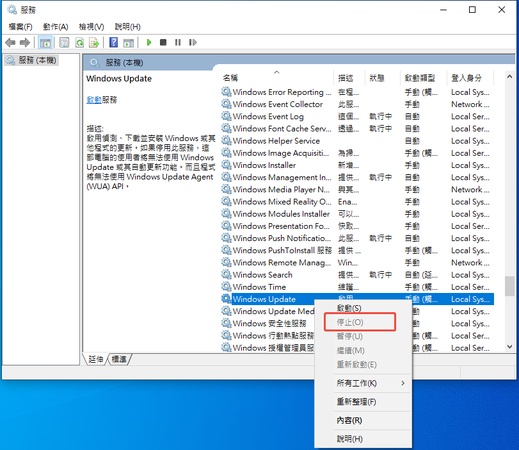
Task: Click gear icon of Windows Media Player Network
Action: click(226, 189)
